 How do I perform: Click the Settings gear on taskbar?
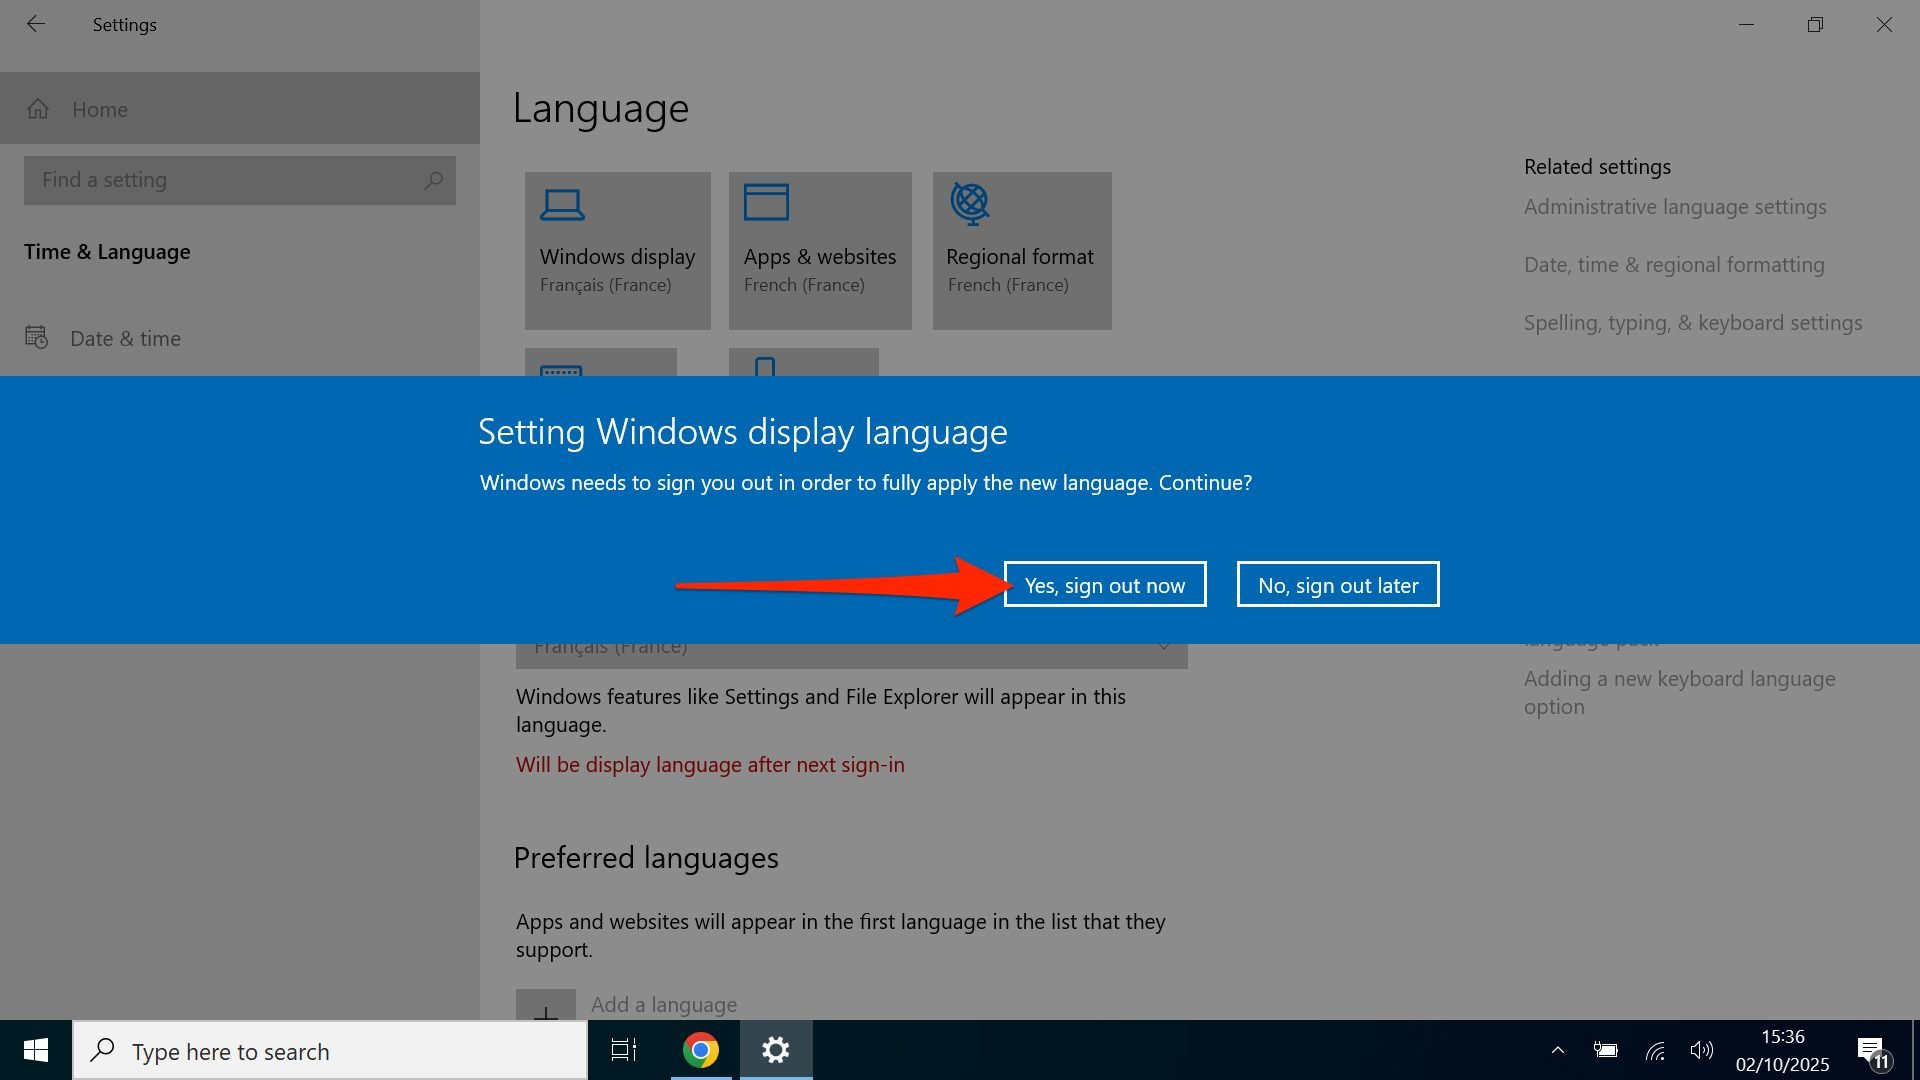click(775, 1050)
